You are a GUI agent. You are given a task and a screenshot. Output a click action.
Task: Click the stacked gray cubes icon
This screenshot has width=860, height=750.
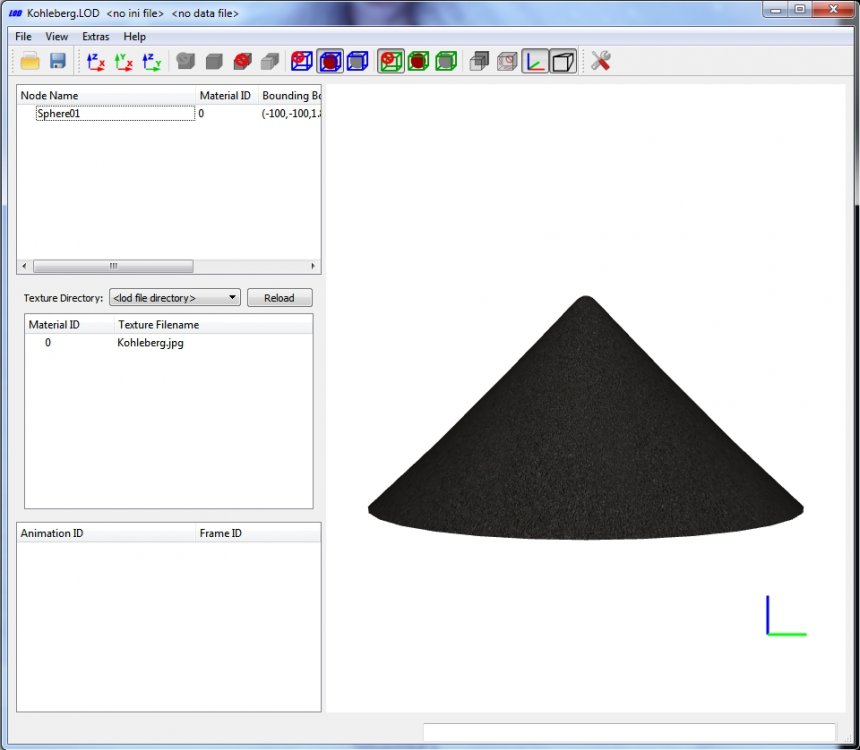(479, 61)
